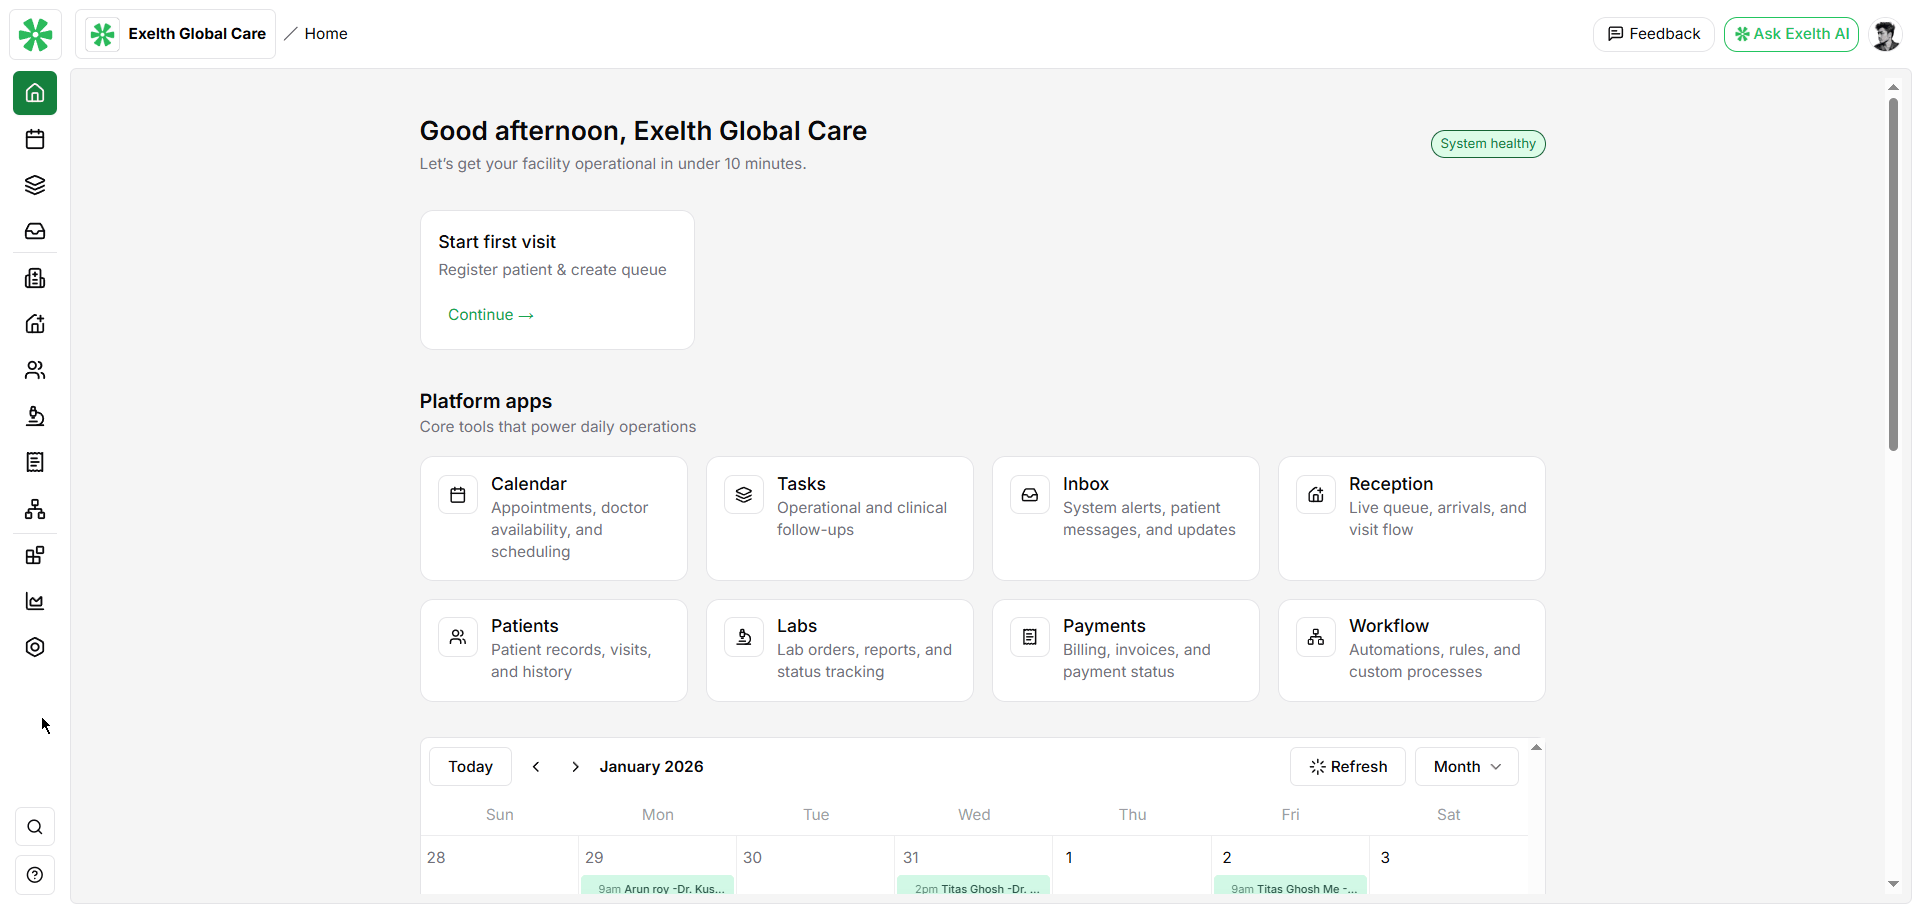This screenshot has height=907, width=1920.
Task: Open the Tasks layers icon in sidebar
Action: click(x=35, y=185)
